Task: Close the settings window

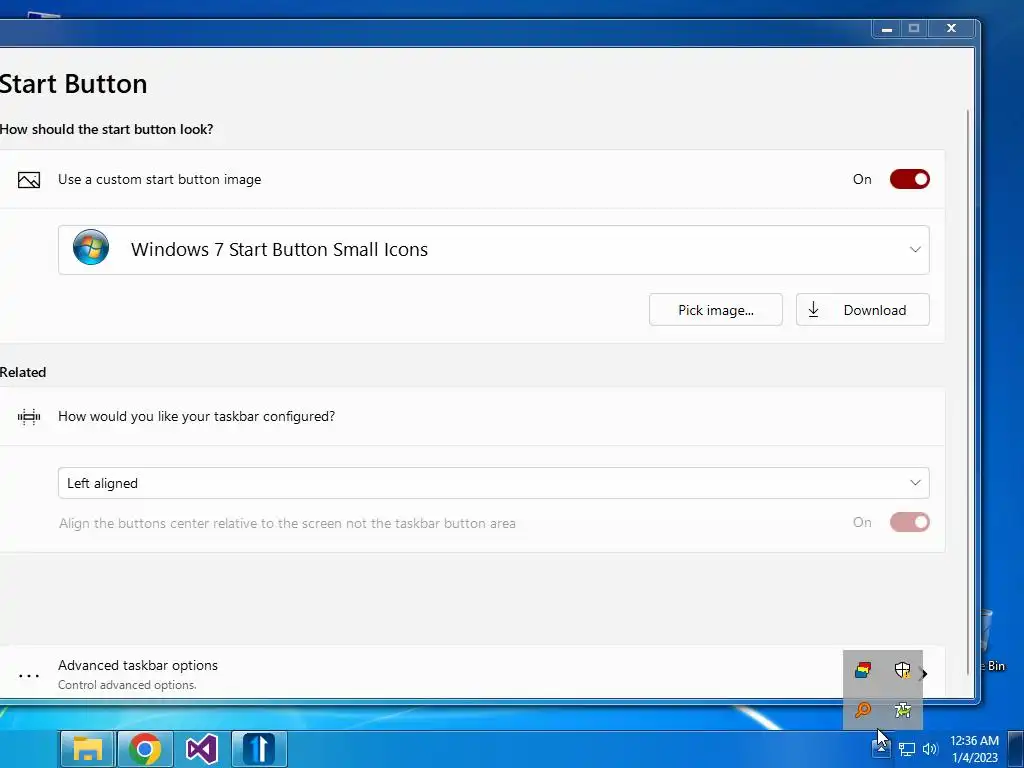Action: click(x=952, y=29)
